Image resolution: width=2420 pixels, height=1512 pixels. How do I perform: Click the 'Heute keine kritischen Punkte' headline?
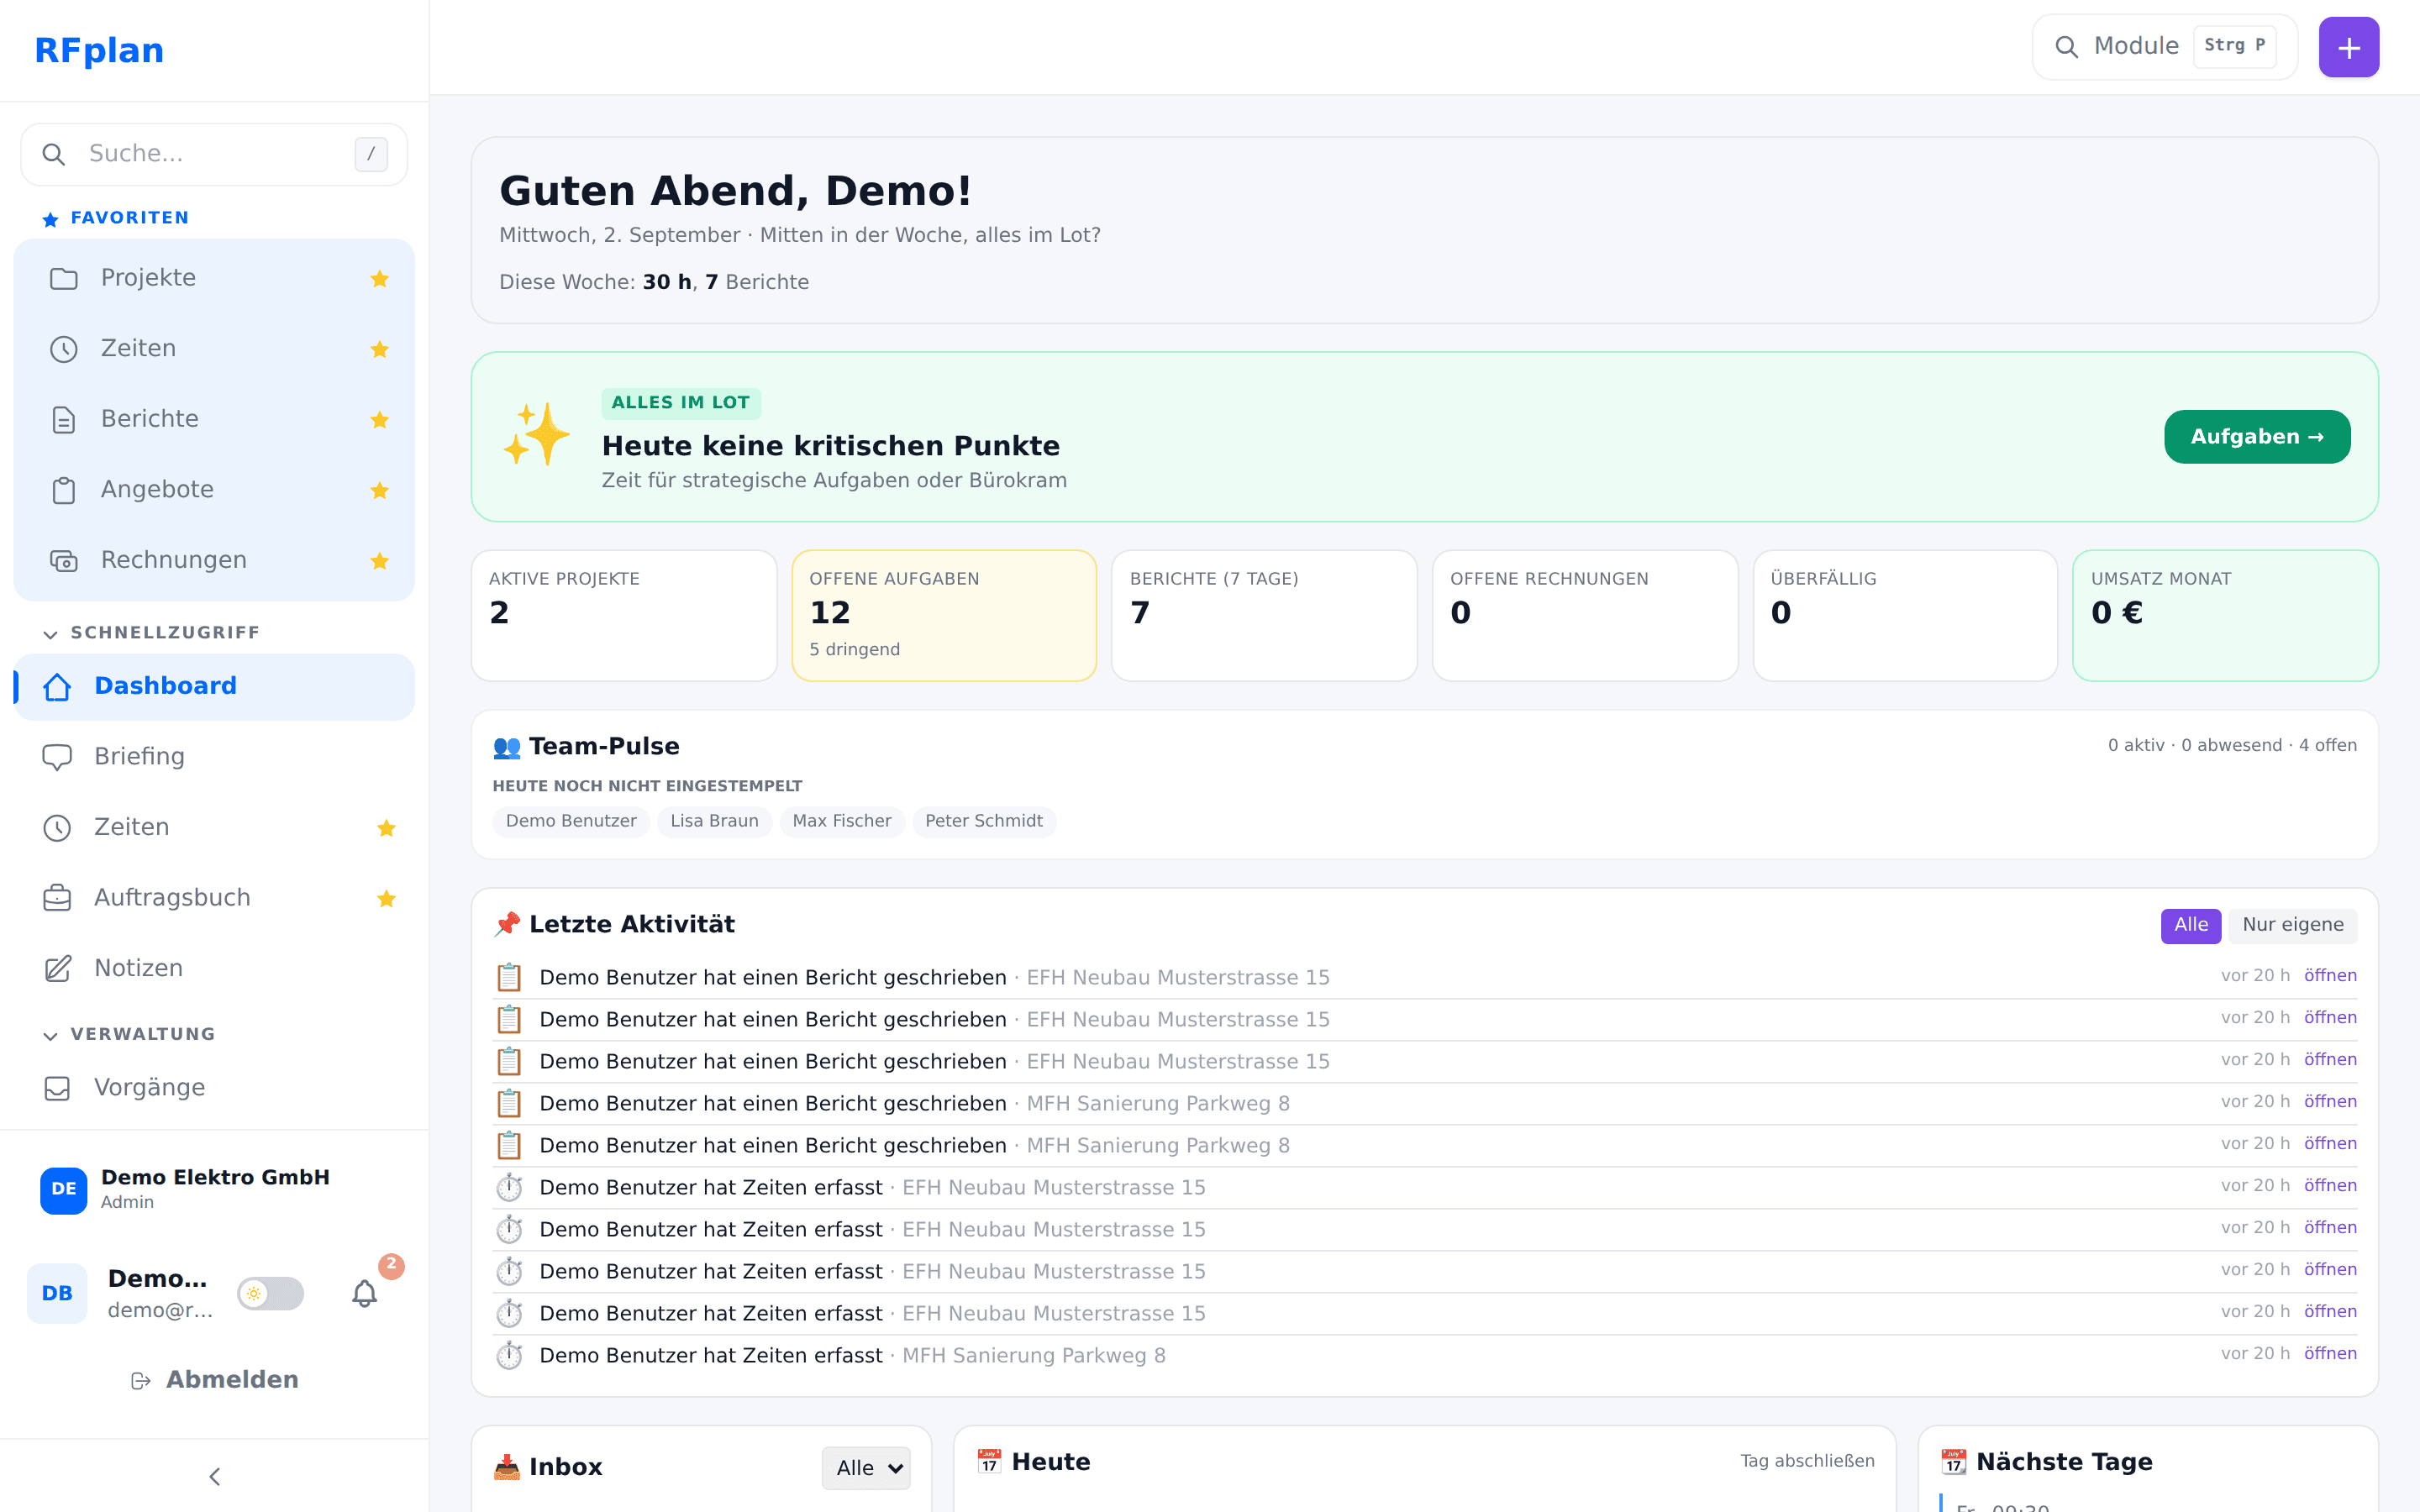pyautogui.click(x=831, y=446)
